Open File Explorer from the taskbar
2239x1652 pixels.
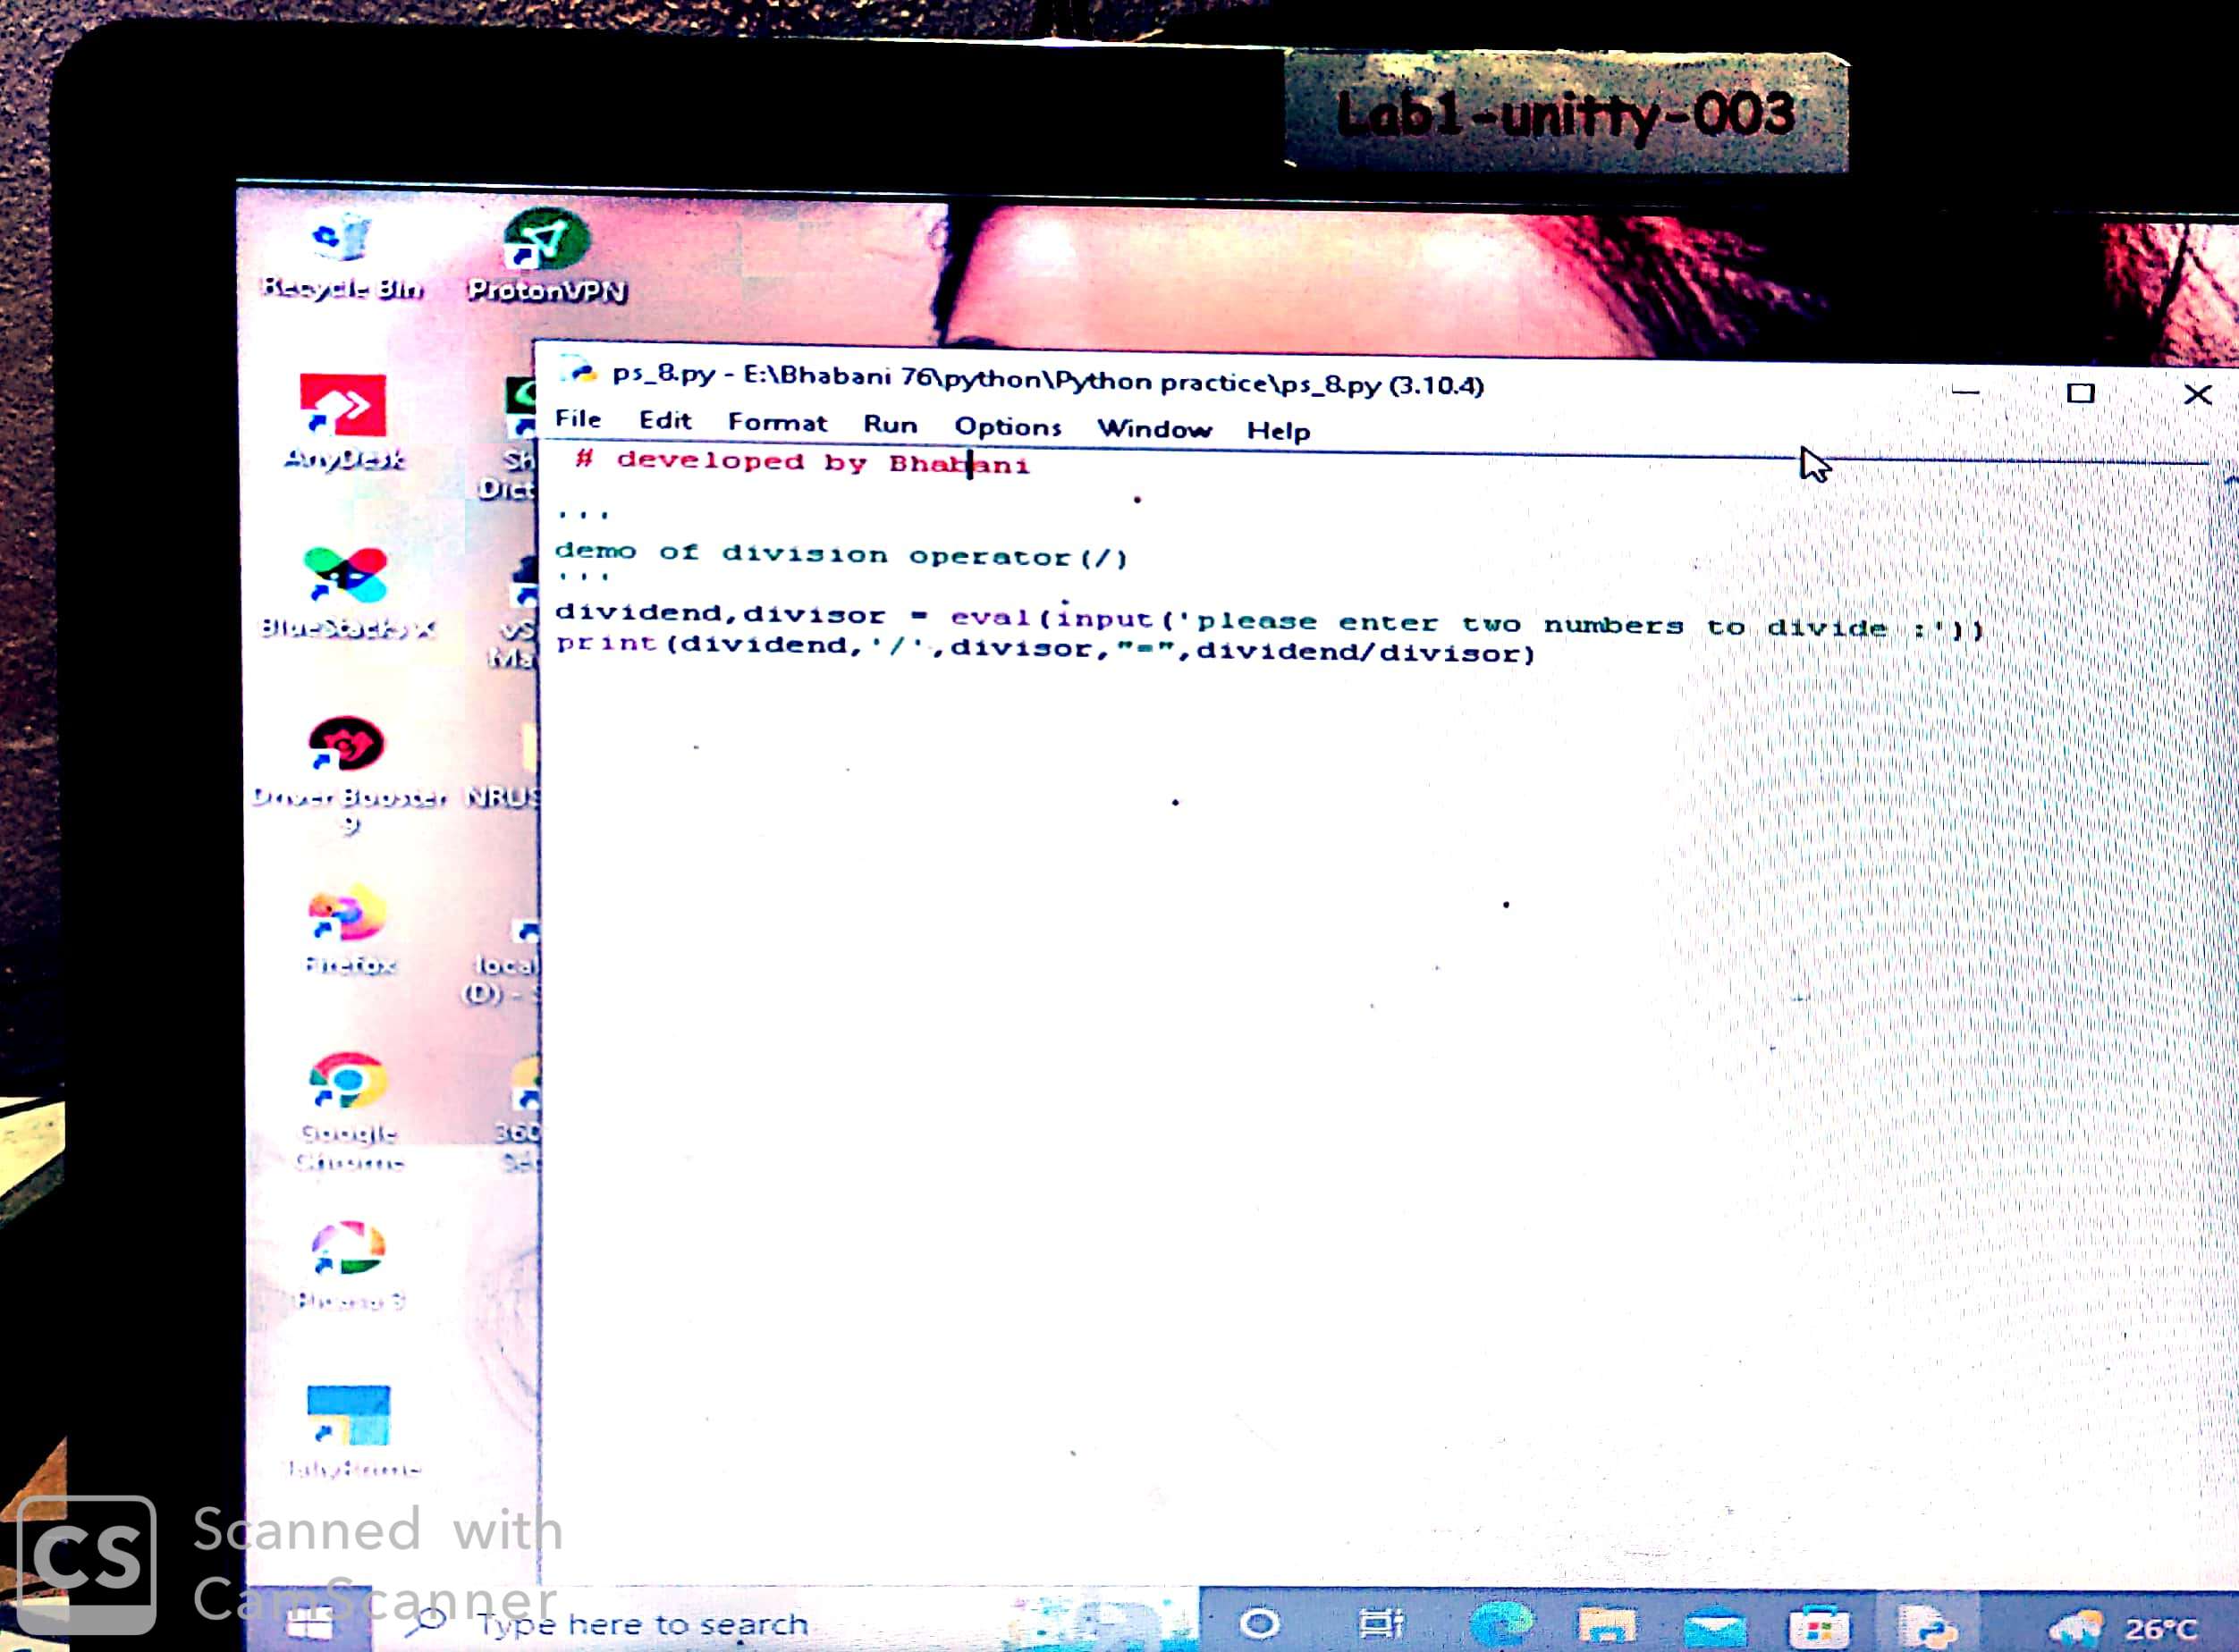pos(1606,1626)
